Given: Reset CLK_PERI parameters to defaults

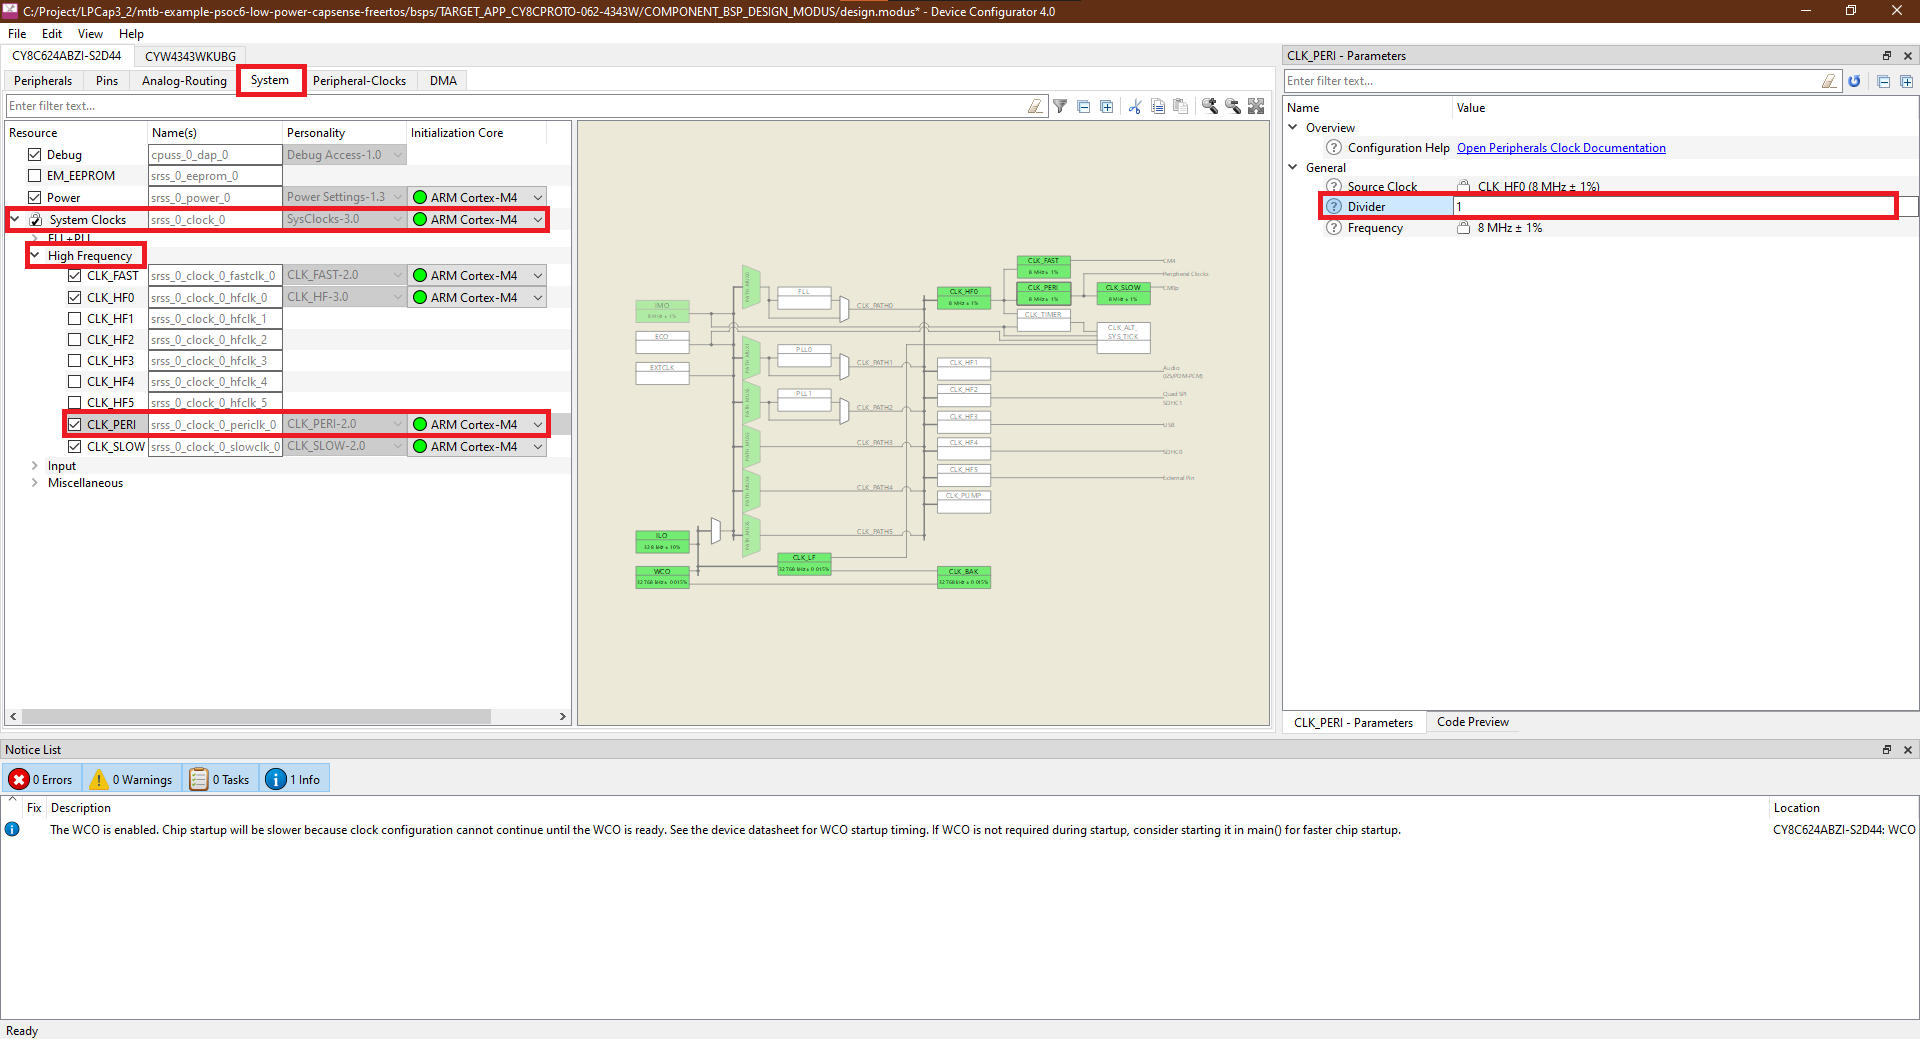Looking at the screenshot, I should [x=1855, y=81].
